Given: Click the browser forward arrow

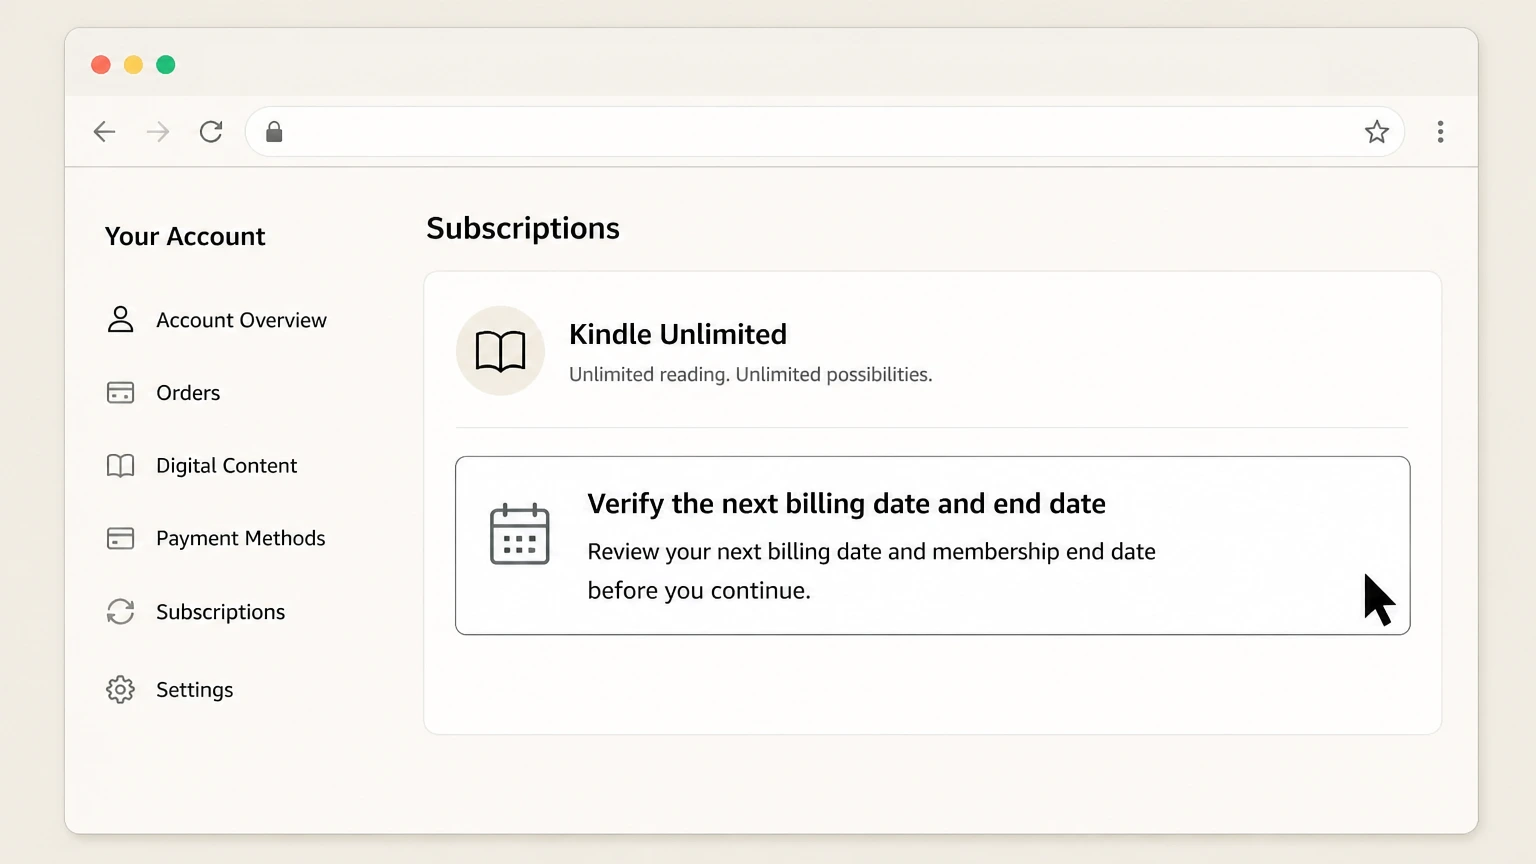Looking at the screenshot, I should (x=158, y=132).
